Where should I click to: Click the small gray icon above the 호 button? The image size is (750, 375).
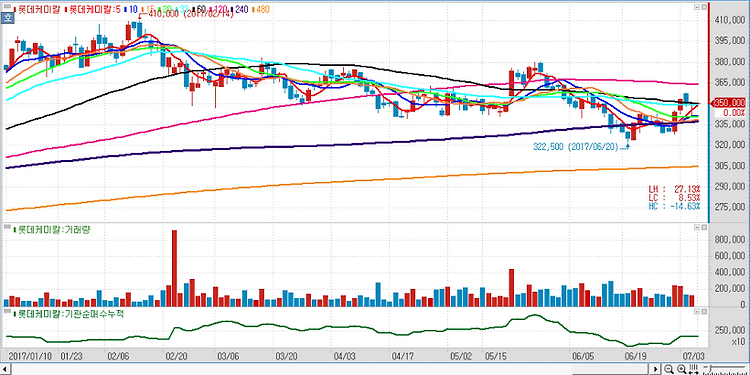[x=7, y=6]
